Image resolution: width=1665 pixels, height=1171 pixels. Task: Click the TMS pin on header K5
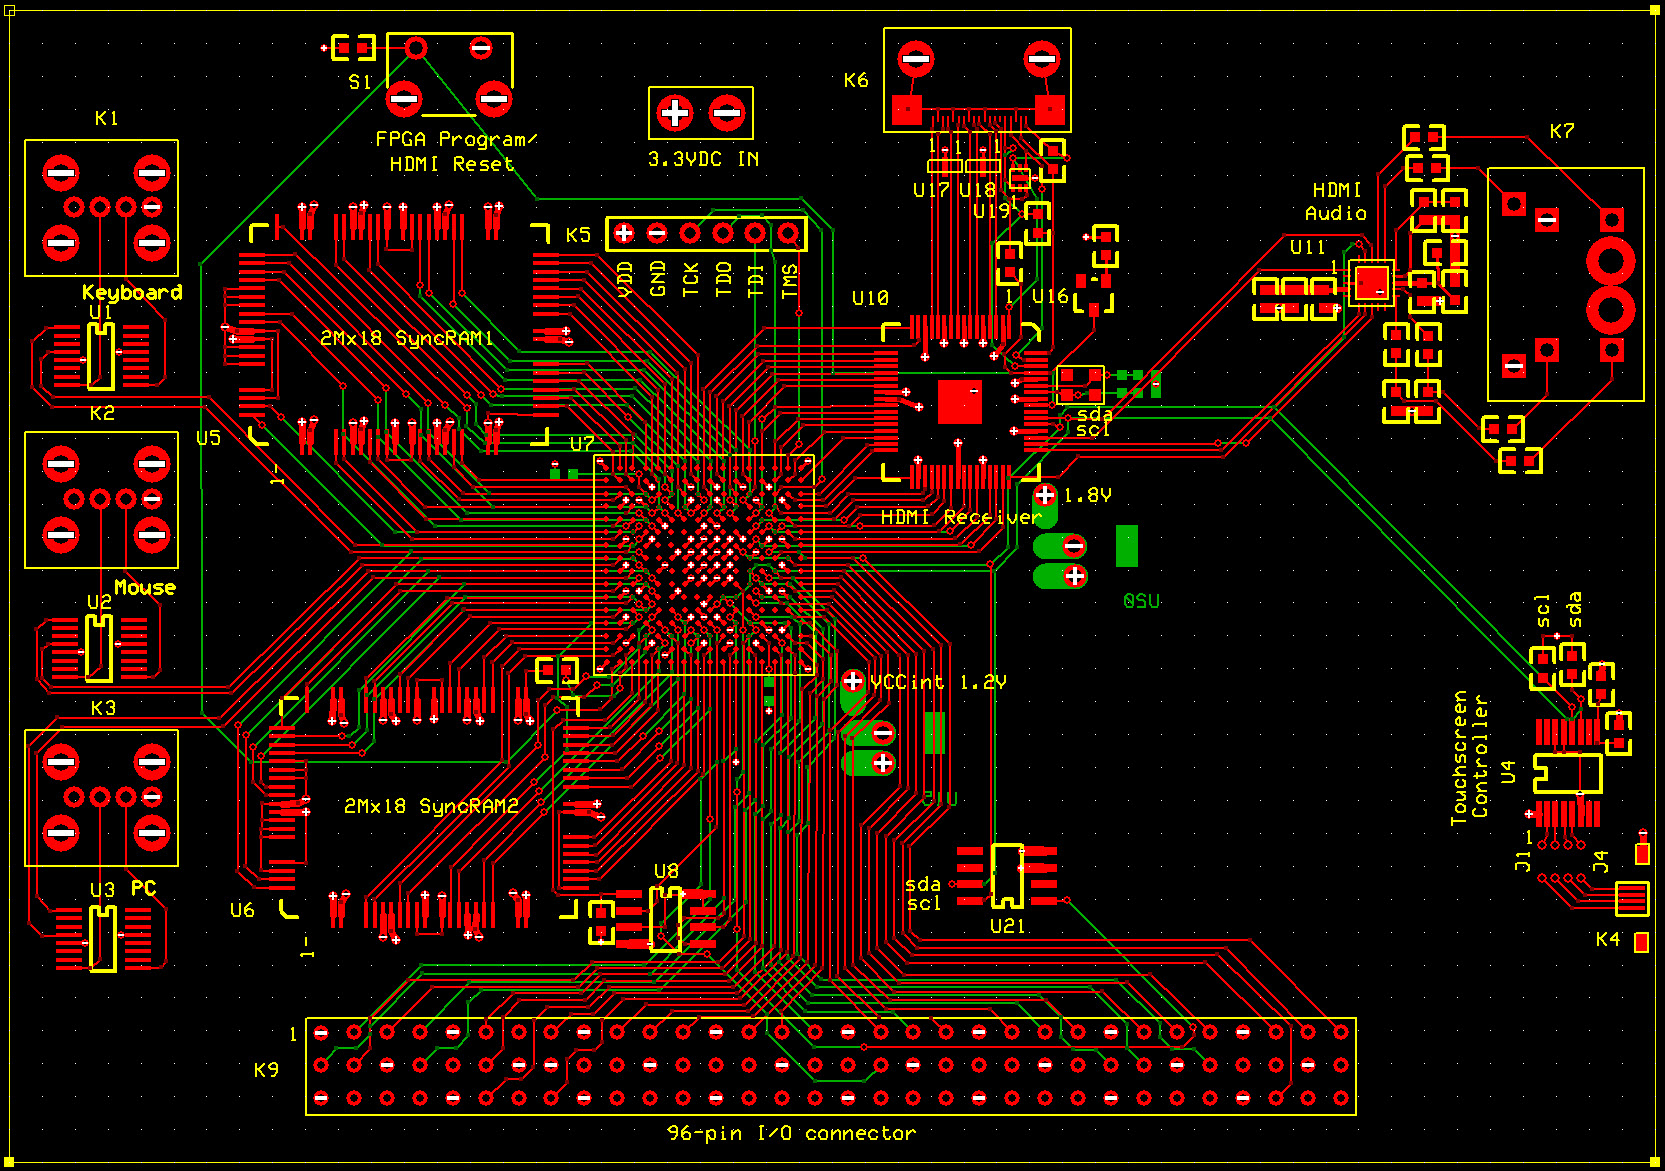[789, 234]
